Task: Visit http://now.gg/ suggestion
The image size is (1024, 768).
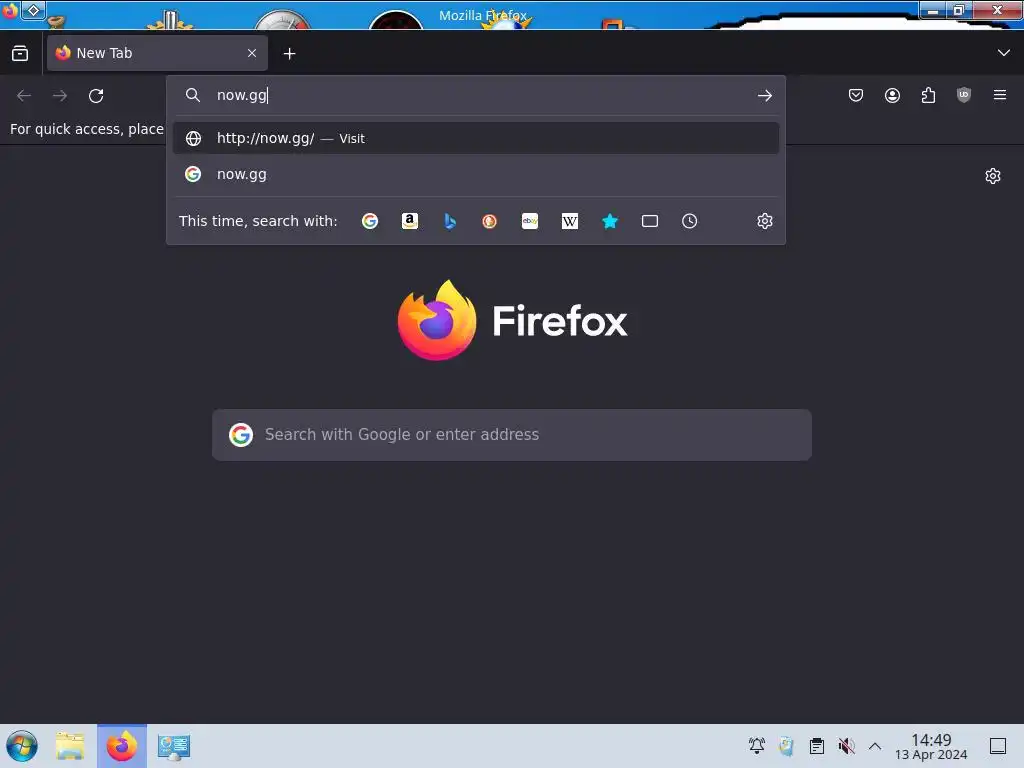Action: coord(475,138)
